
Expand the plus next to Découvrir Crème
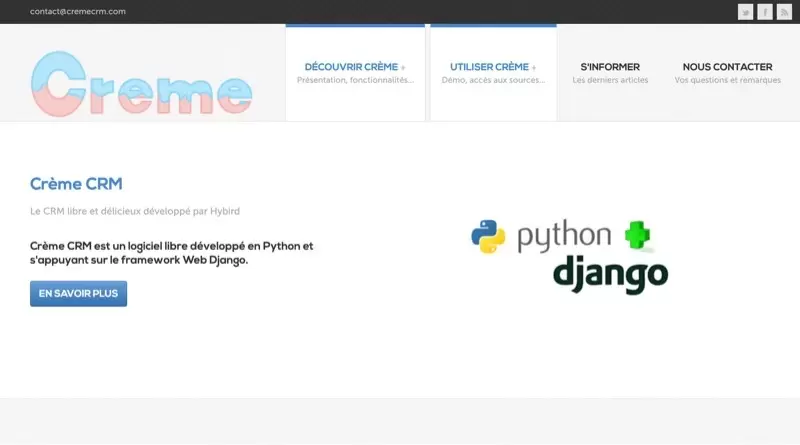coord(403,67)
